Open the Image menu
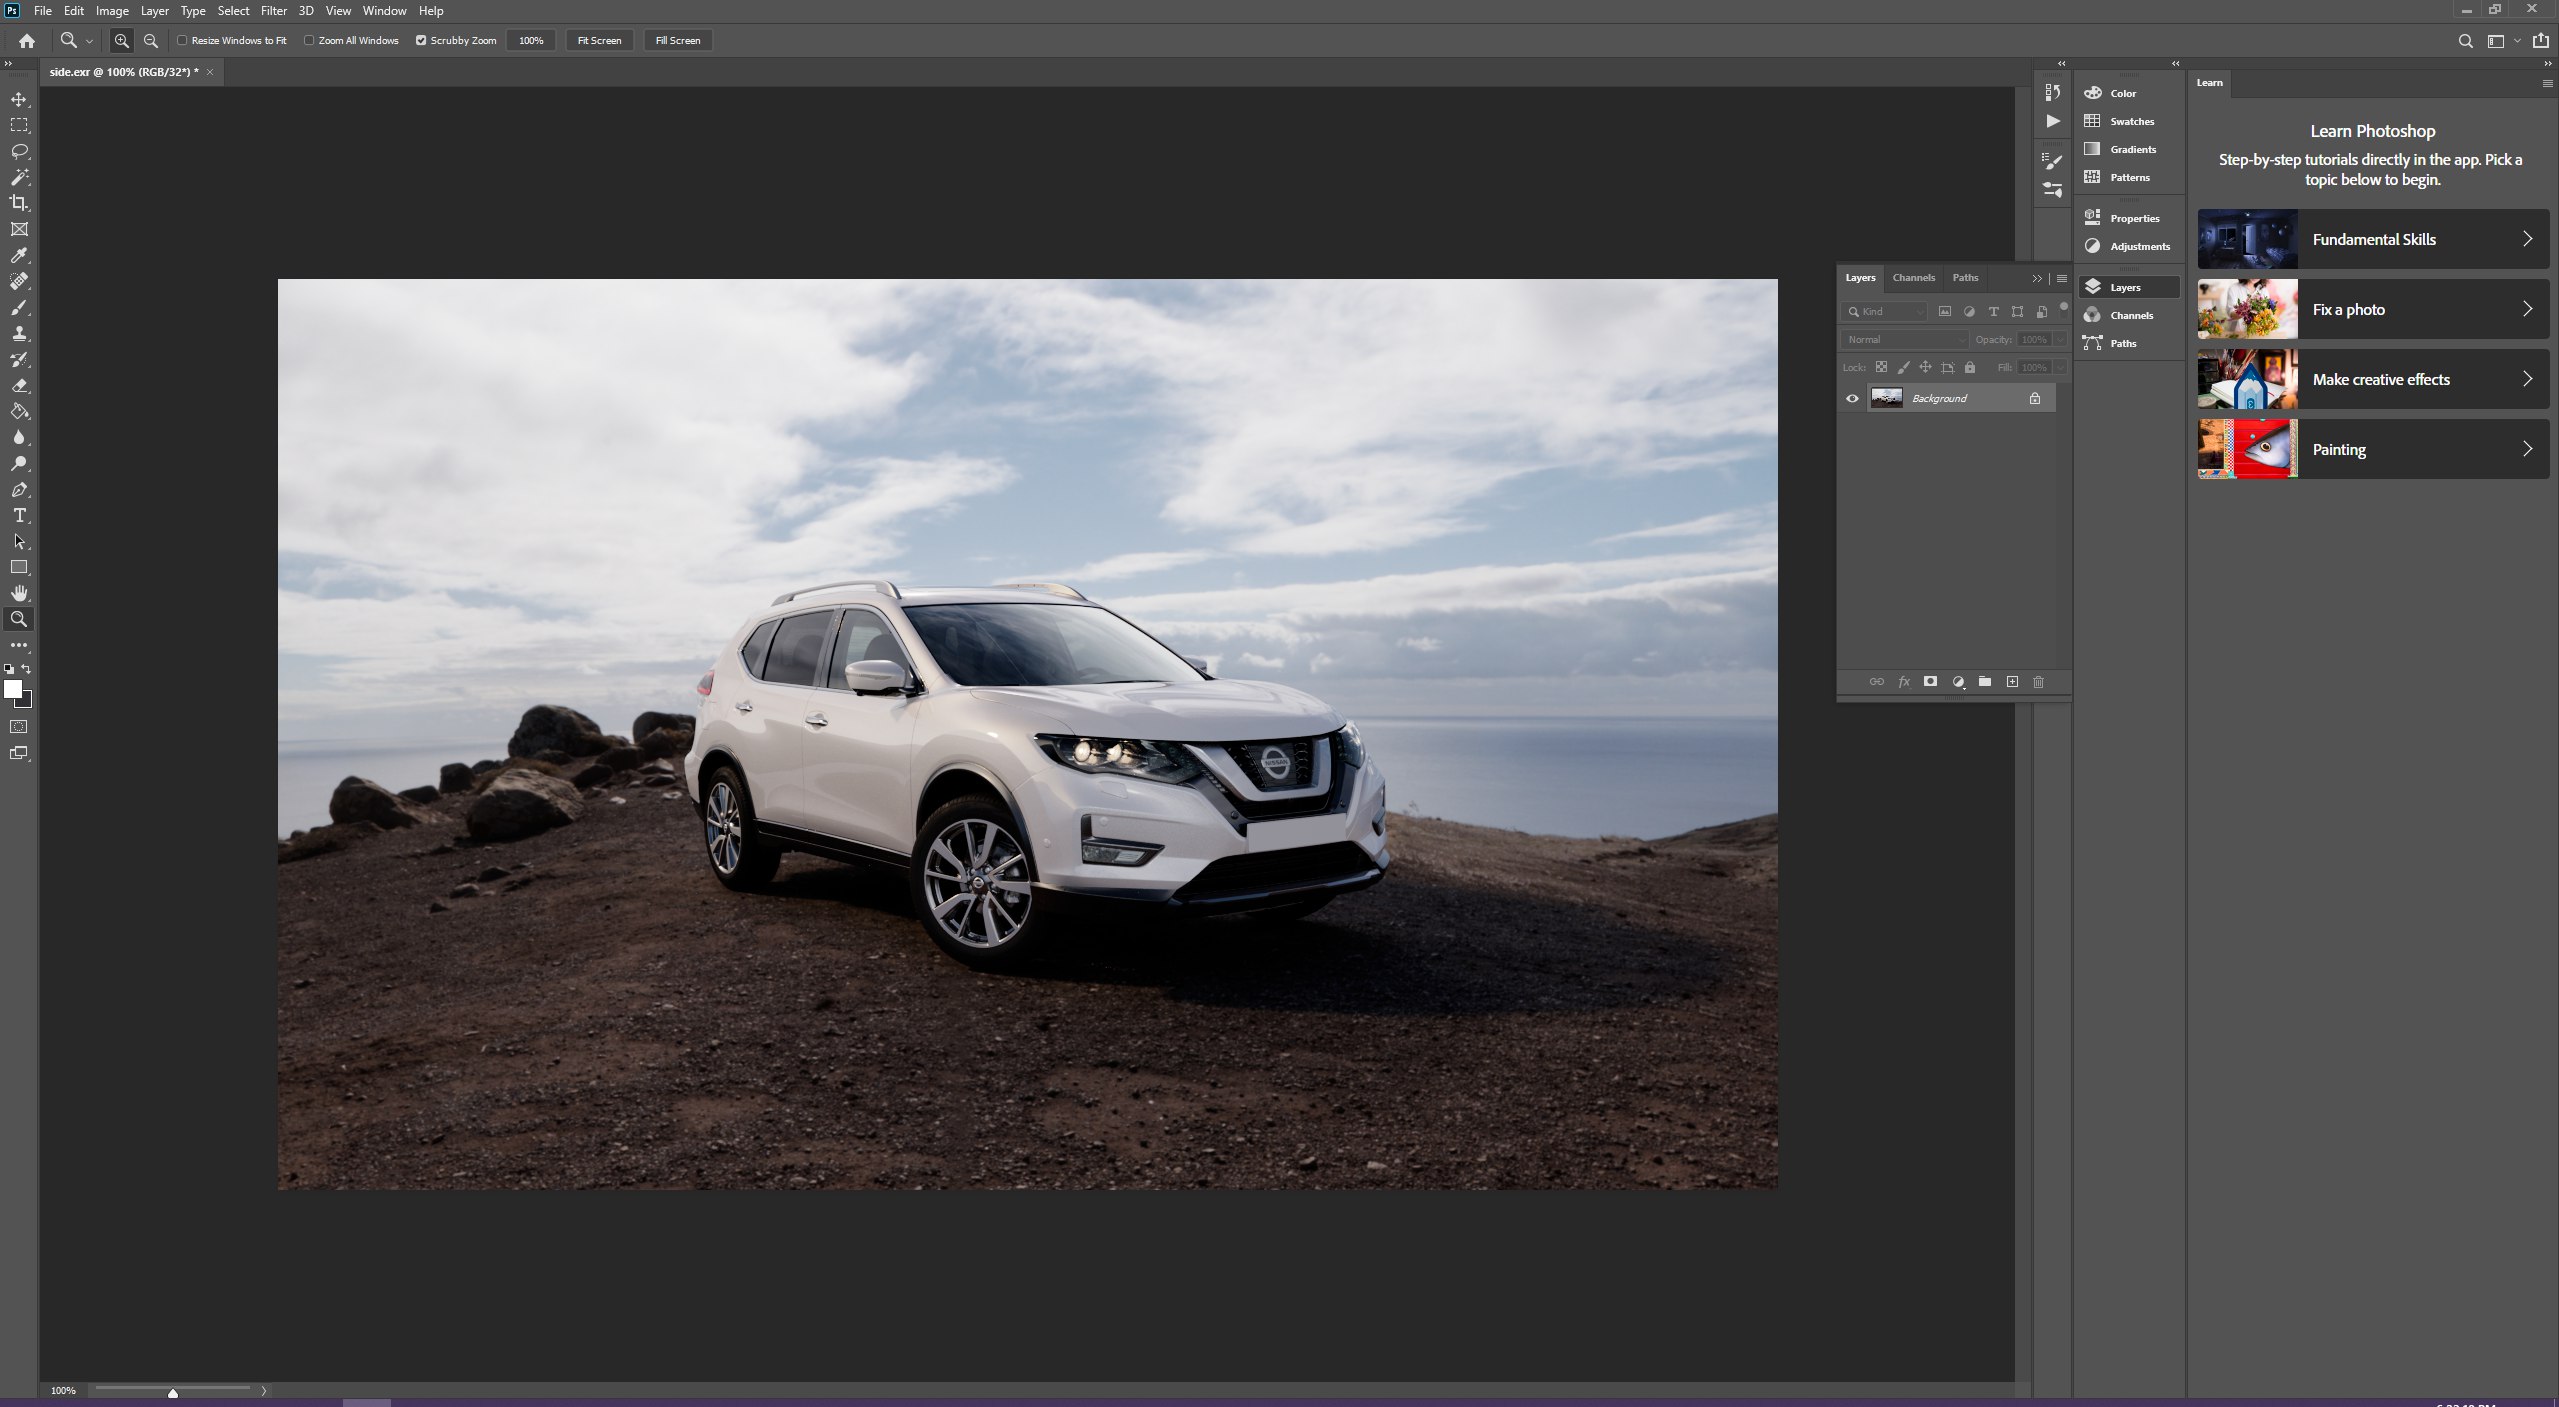The height and width of the screenshot is (1407, 2559). (x=112, y=11)
